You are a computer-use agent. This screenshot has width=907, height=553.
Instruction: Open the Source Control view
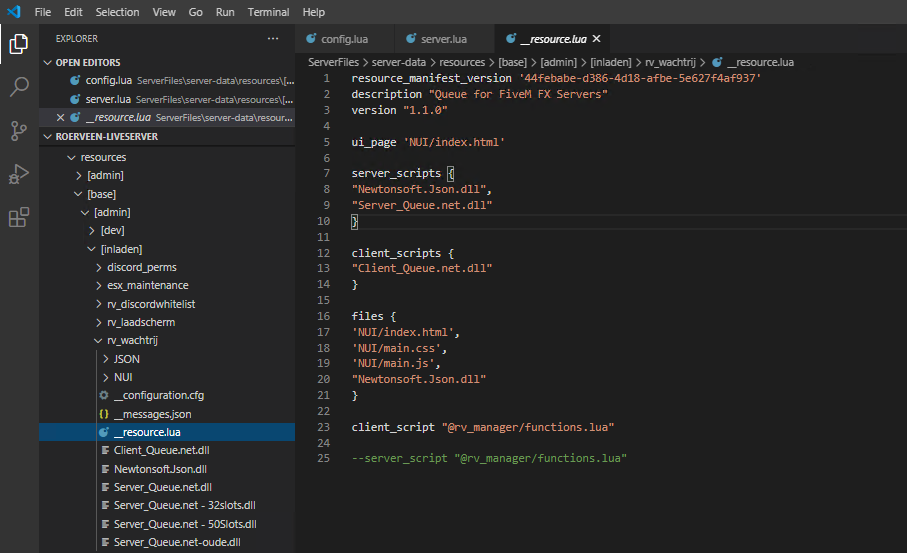(19, 131)
